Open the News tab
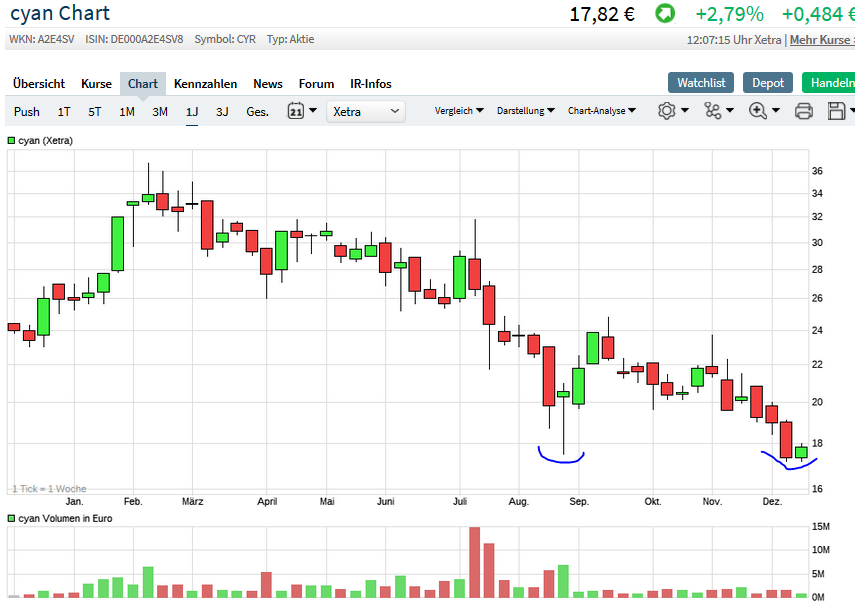Viewport: 855px width, 607px height. click(268, 84)
